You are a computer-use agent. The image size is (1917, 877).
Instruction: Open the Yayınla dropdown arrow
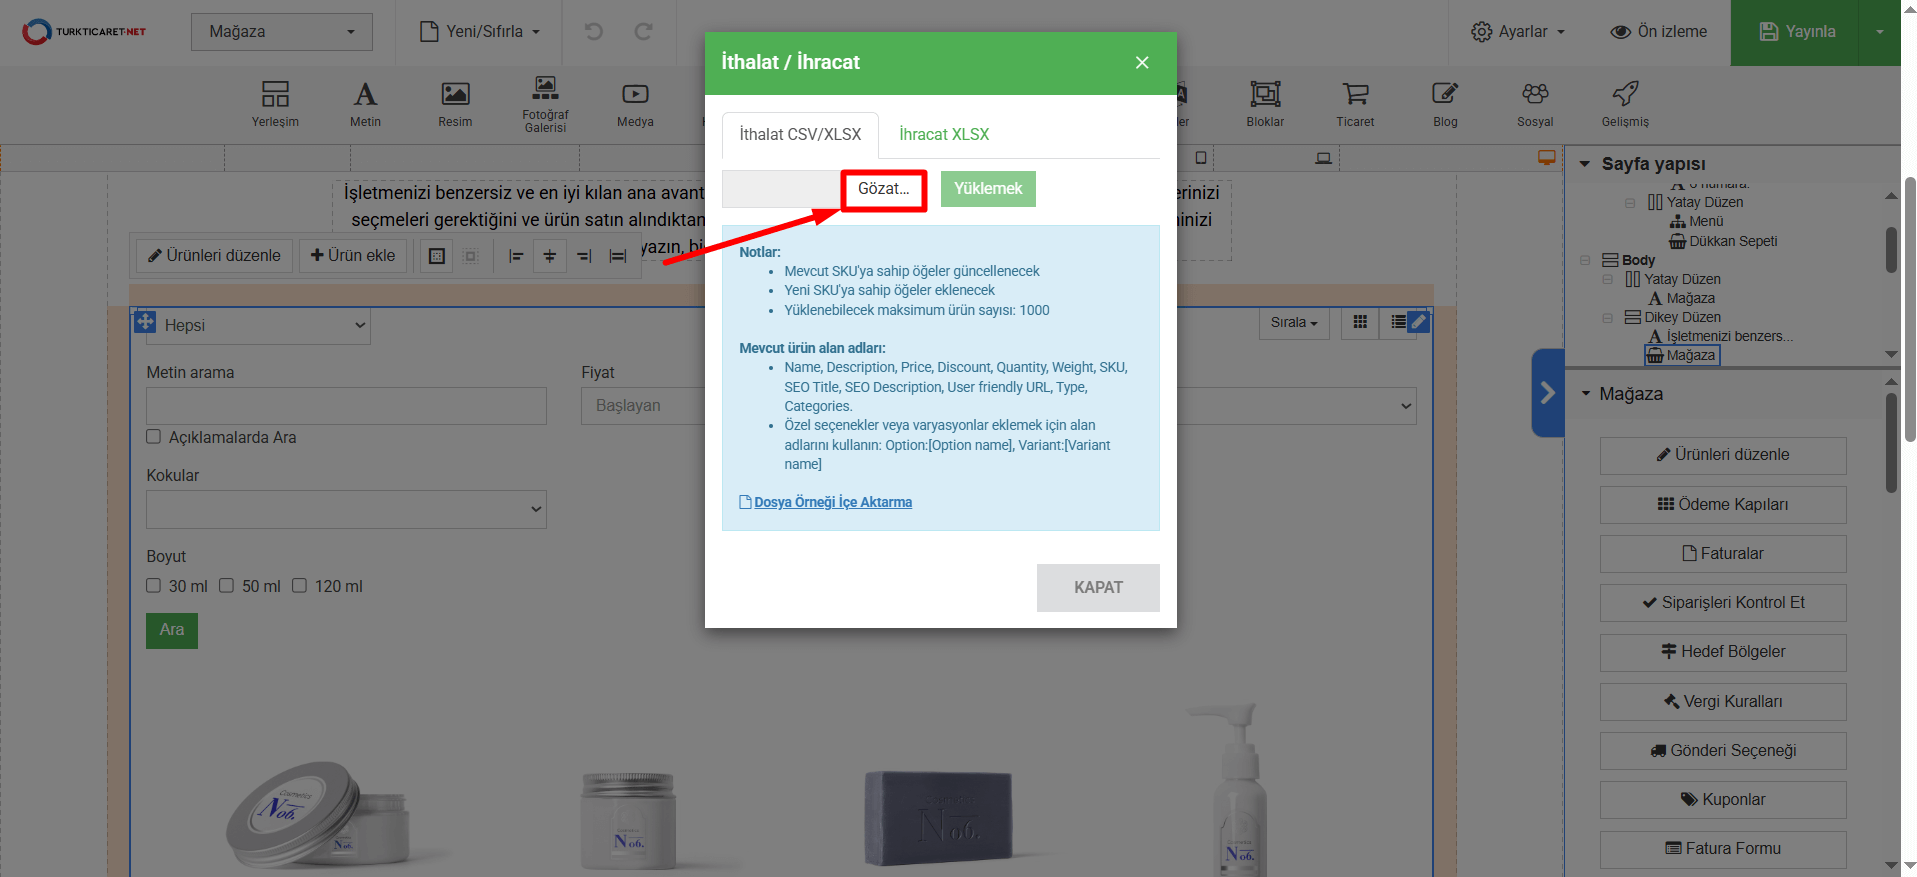click(1879, 32)
